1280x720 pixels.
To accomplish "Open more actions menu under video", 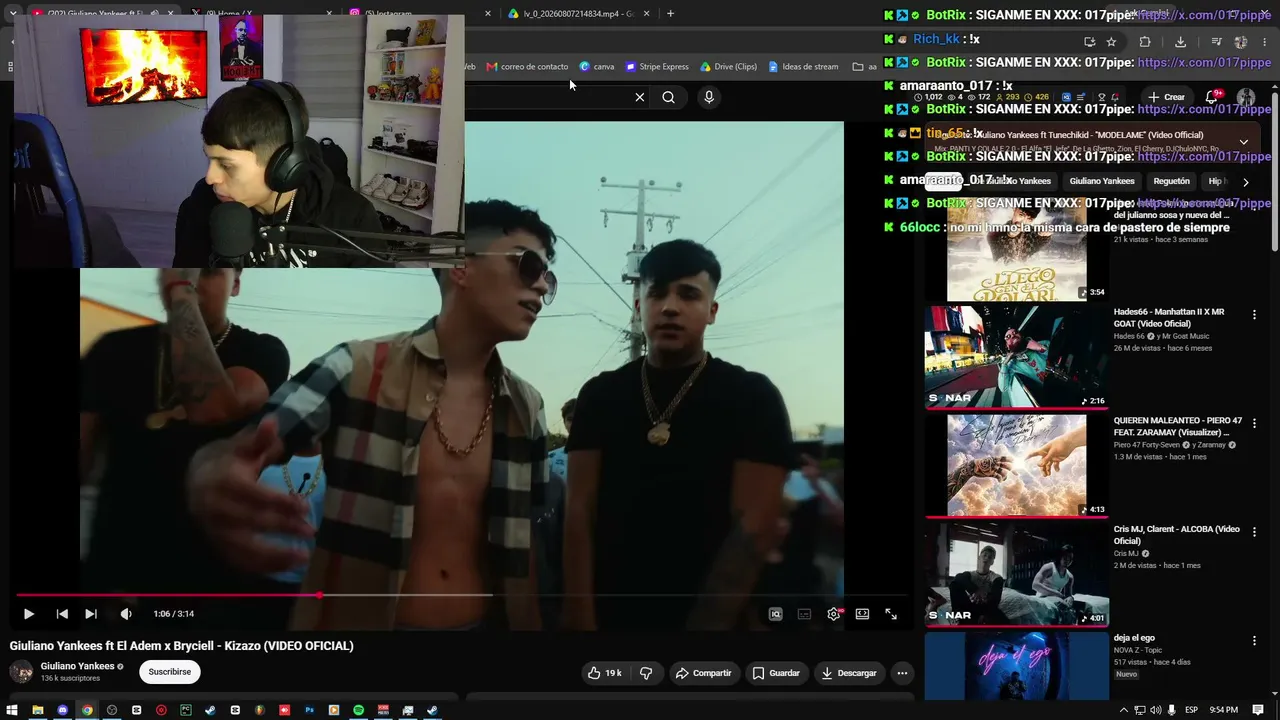I will [902, 673].
